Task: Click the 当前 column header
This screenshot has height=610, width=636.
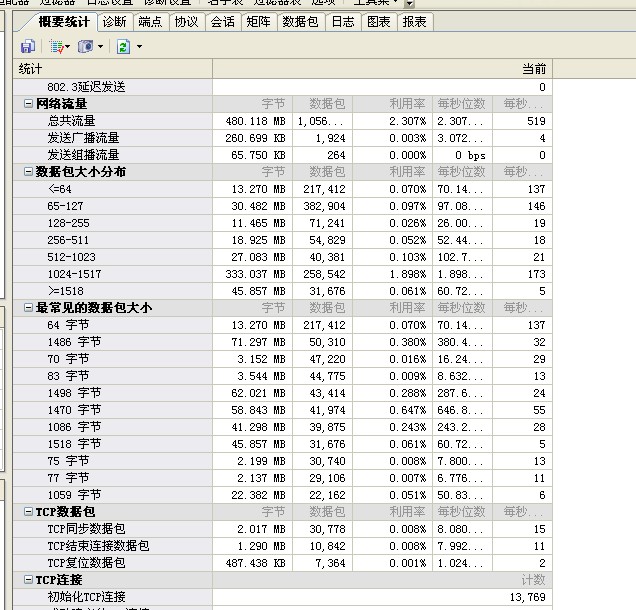Action: coord(382,69)
